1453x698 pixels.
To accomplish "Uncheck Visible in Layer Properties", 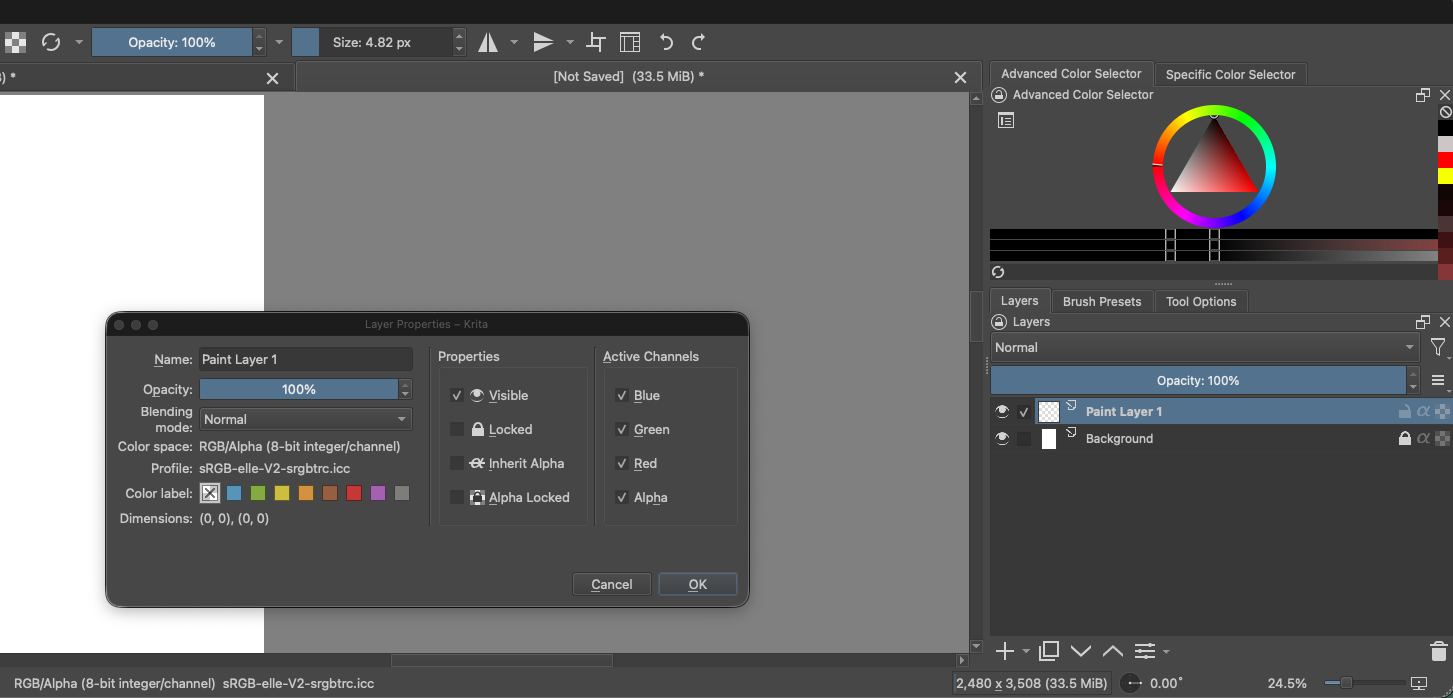I will click(x=457, y=395).
